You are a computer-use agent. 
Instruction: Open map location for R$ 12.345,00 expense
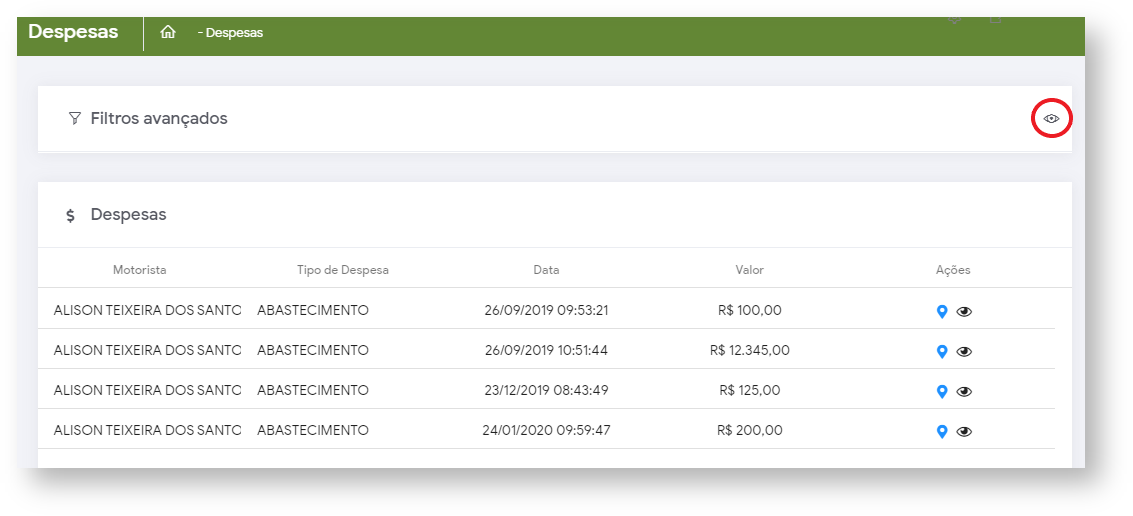point(941,351)
